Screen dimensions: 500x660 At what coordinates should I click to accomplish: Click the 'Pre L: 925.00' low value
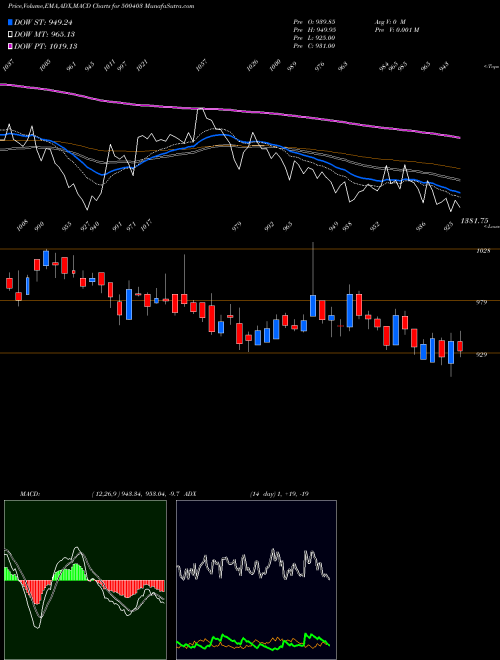click(314, 37)
